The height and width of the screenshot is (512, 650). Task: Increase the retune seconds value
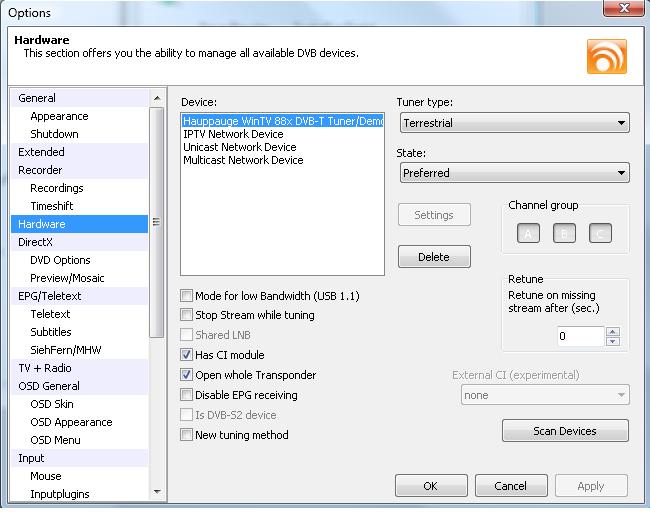pyautogui.click(x=613, y=331)
